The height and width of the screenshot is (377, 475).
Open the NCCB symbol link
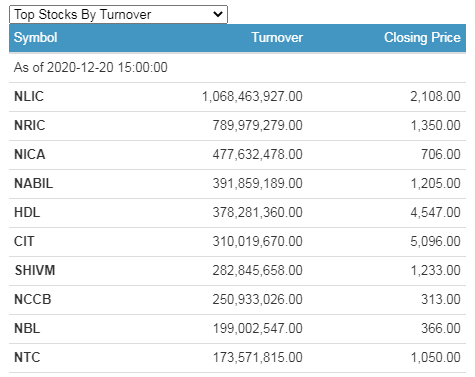coord(33,299)
